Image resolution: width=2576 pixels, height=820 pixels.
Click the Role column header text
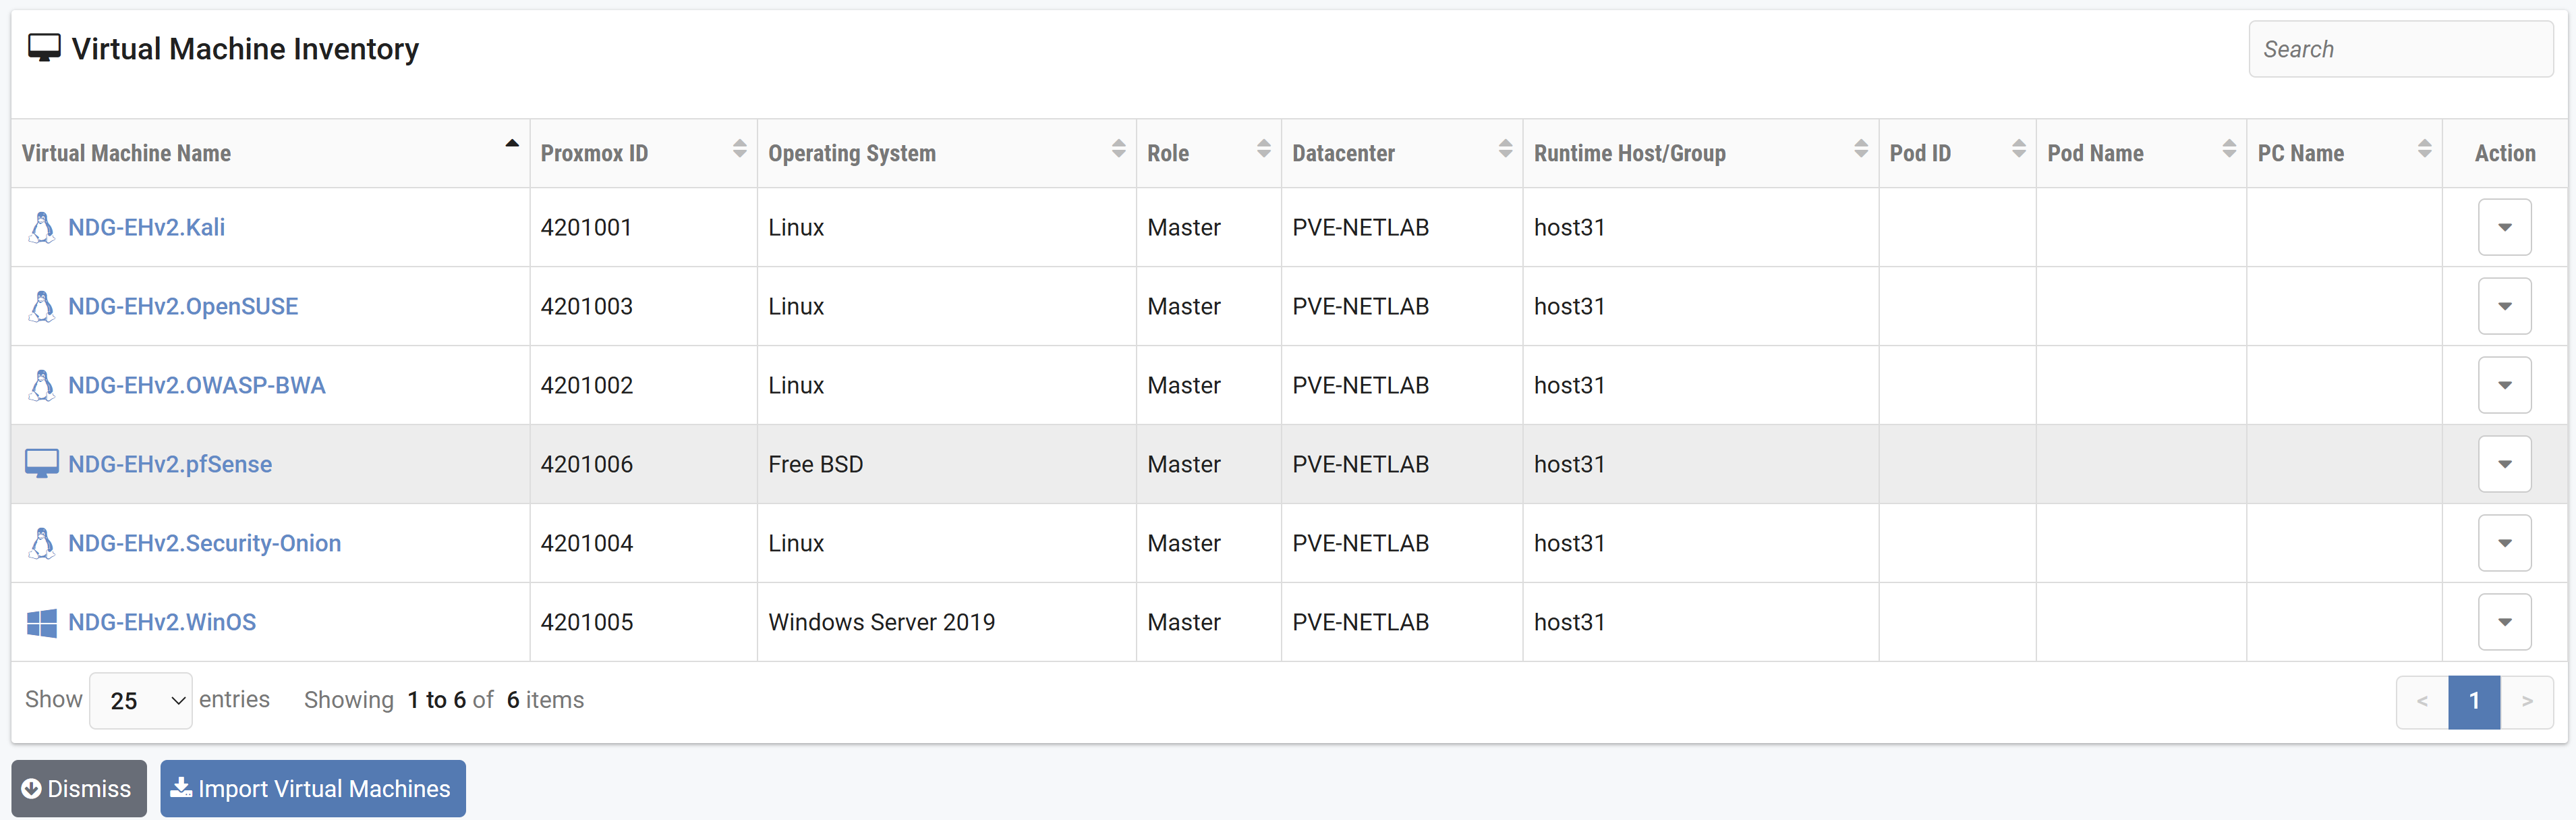coord(1168,154)
